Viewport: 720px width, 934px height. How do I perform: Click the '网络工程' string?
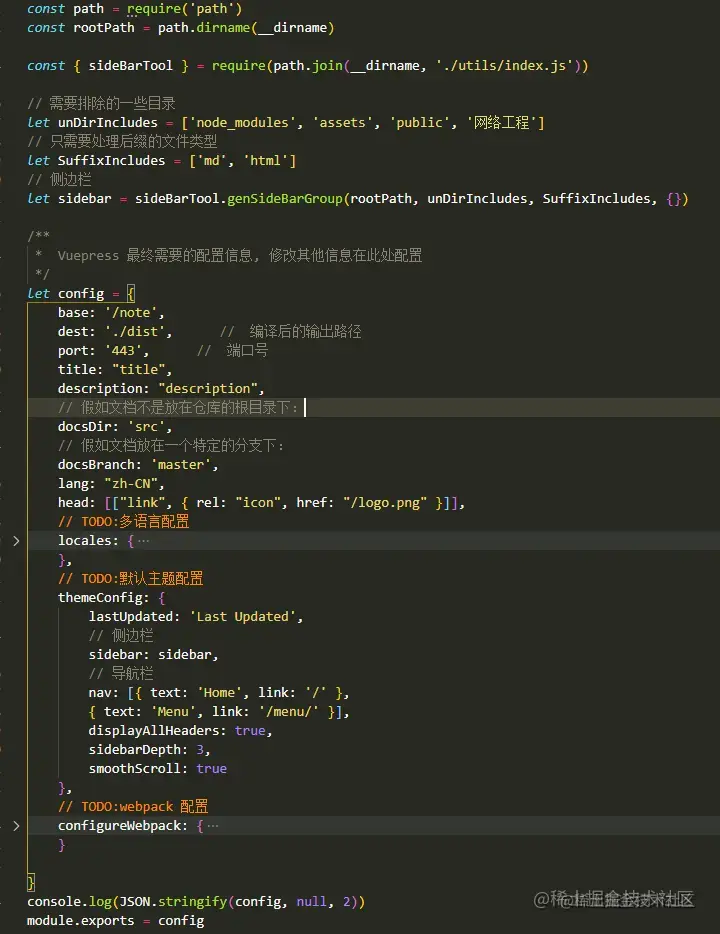(501, 123)
